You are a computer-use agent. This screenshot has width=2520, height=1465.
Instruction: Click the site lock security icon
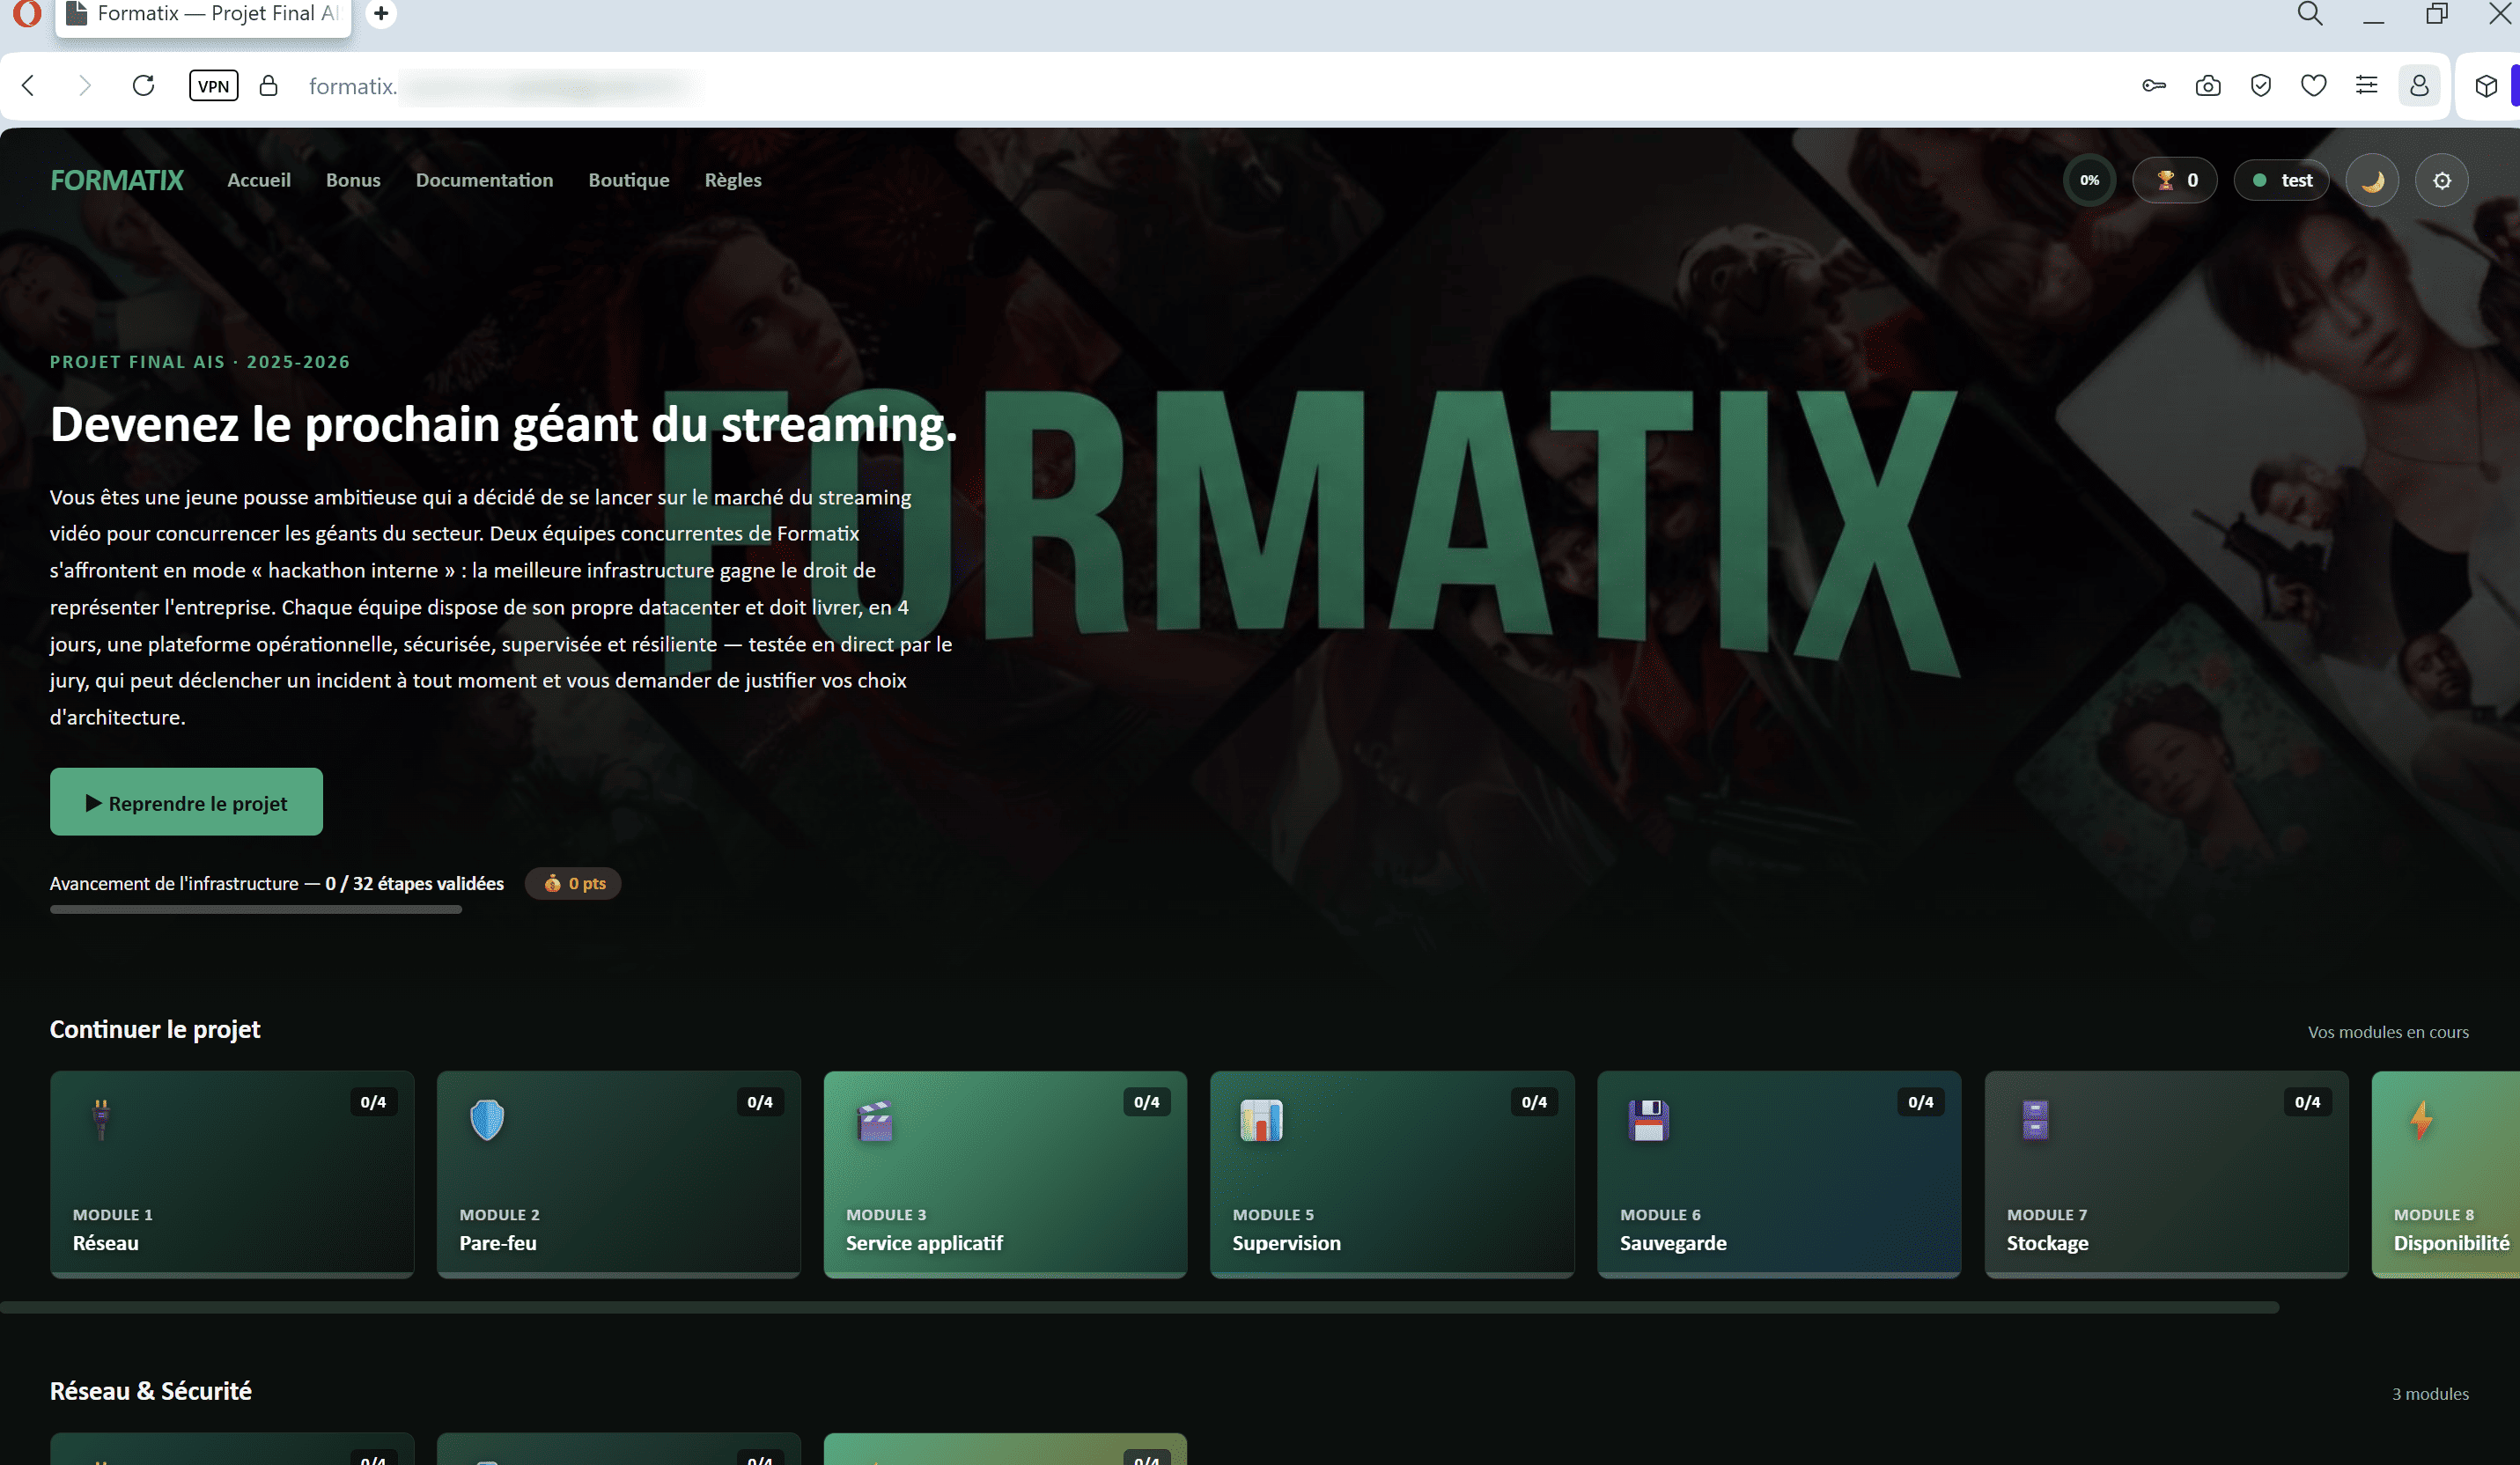coord(268,86)
